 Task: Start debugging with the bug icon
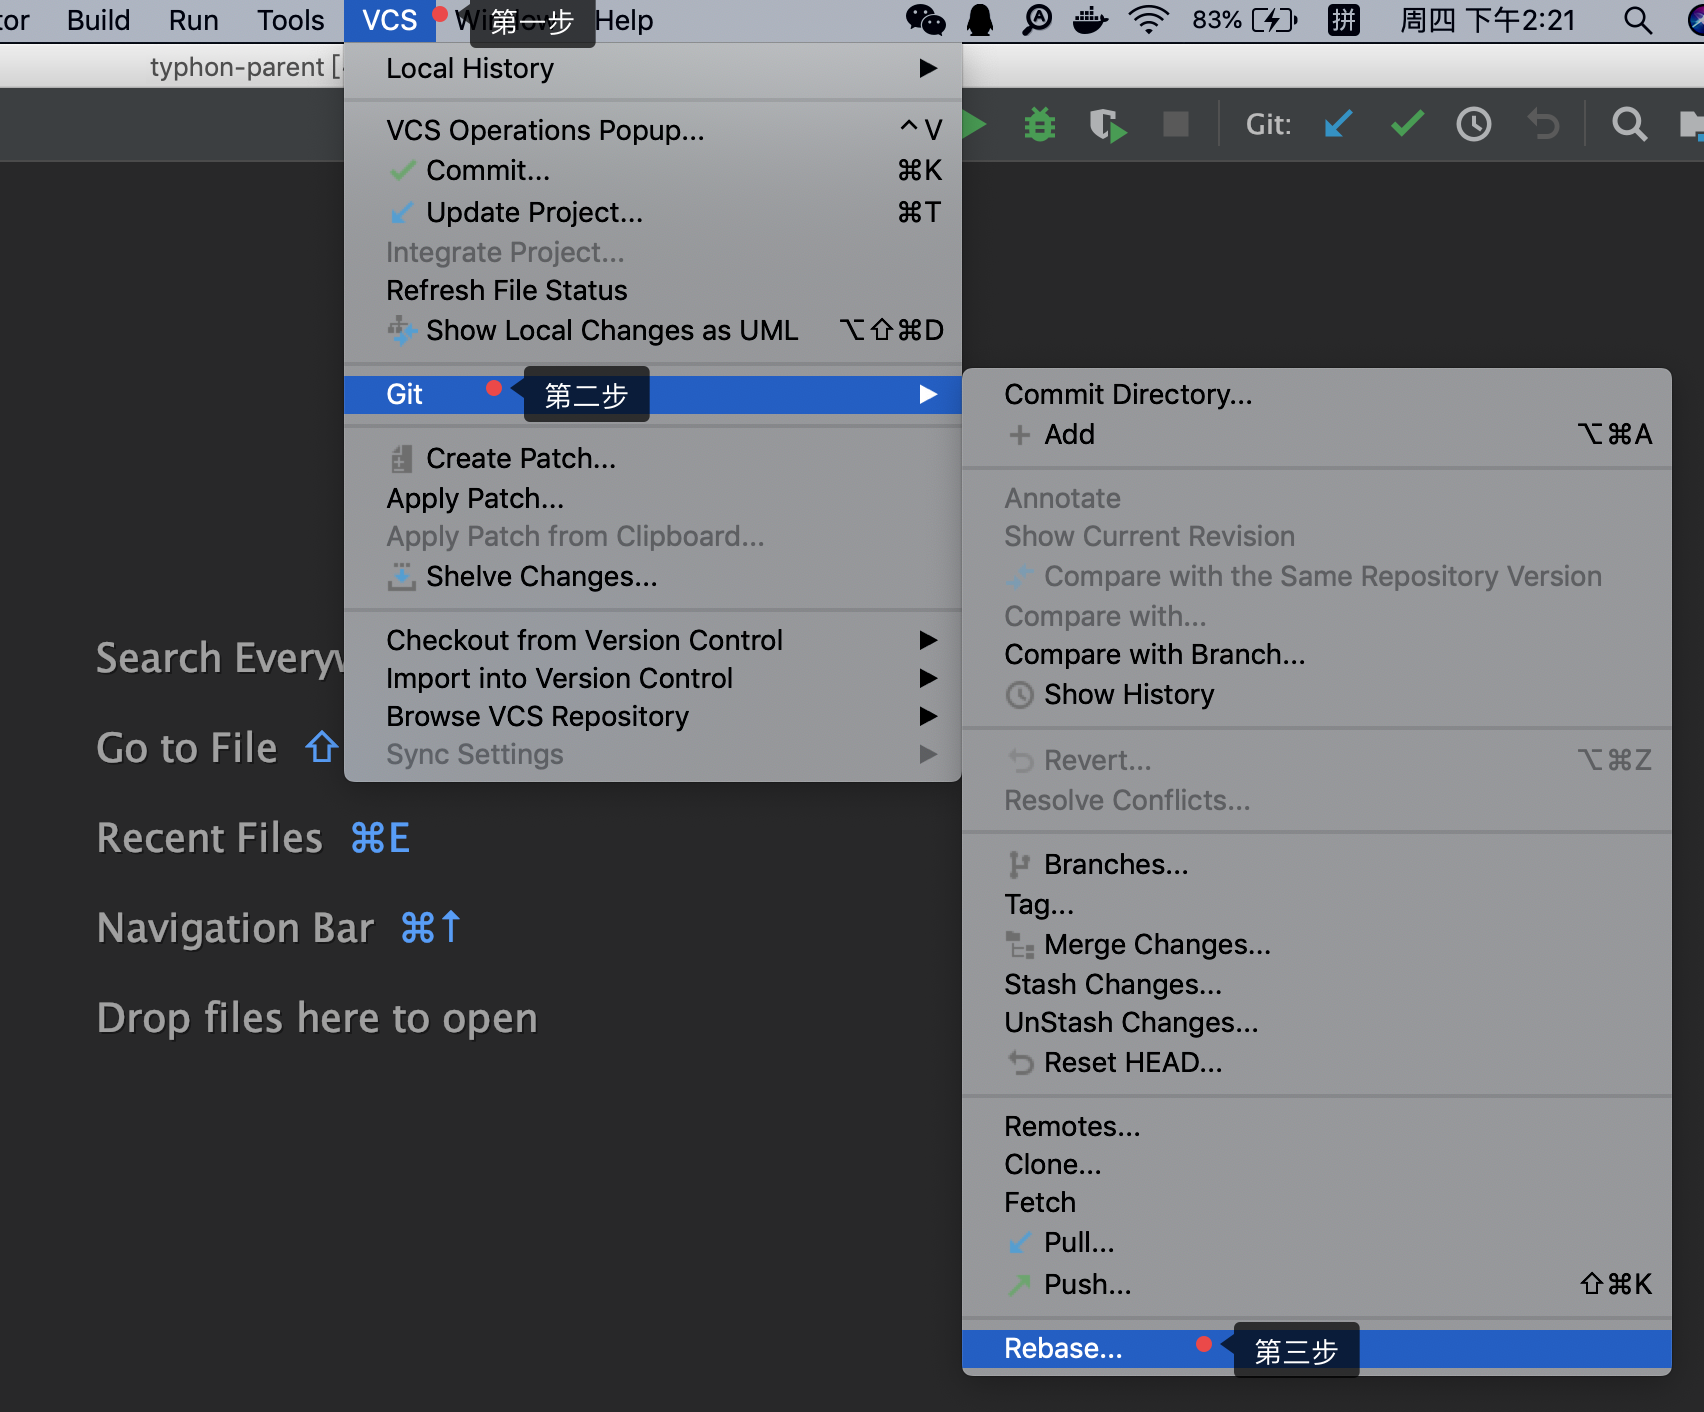coord(1040,125)
